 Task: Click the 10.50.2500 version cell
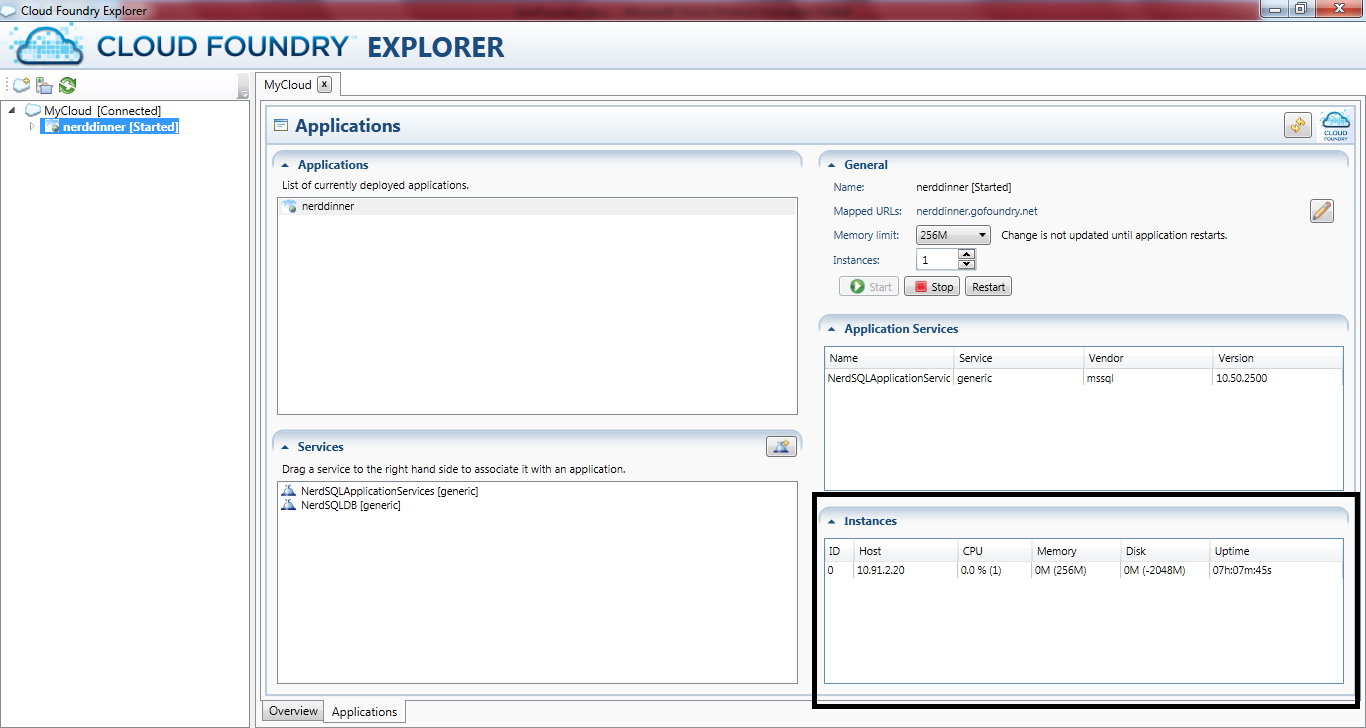coord(1242,379)
